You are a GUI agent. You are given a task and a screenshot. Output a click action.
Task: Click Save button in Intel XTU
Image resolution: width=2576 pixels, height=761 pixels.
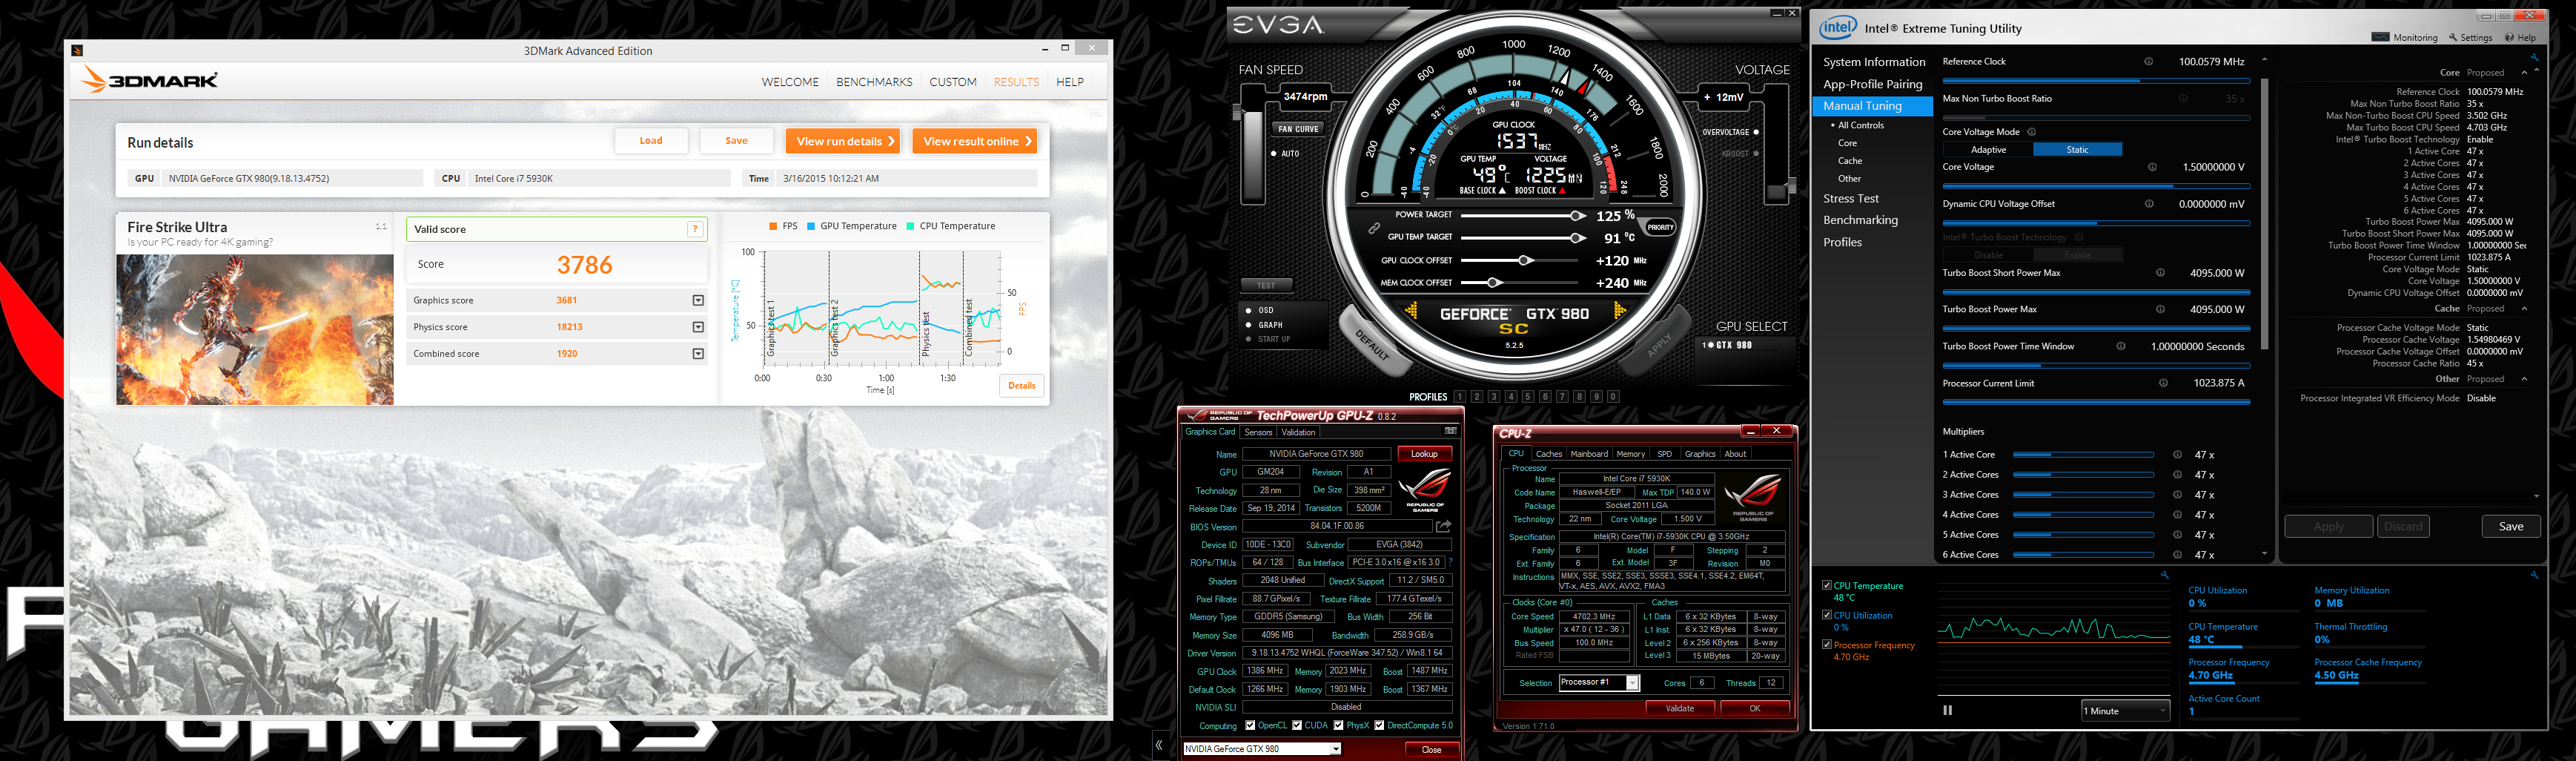2511,526
